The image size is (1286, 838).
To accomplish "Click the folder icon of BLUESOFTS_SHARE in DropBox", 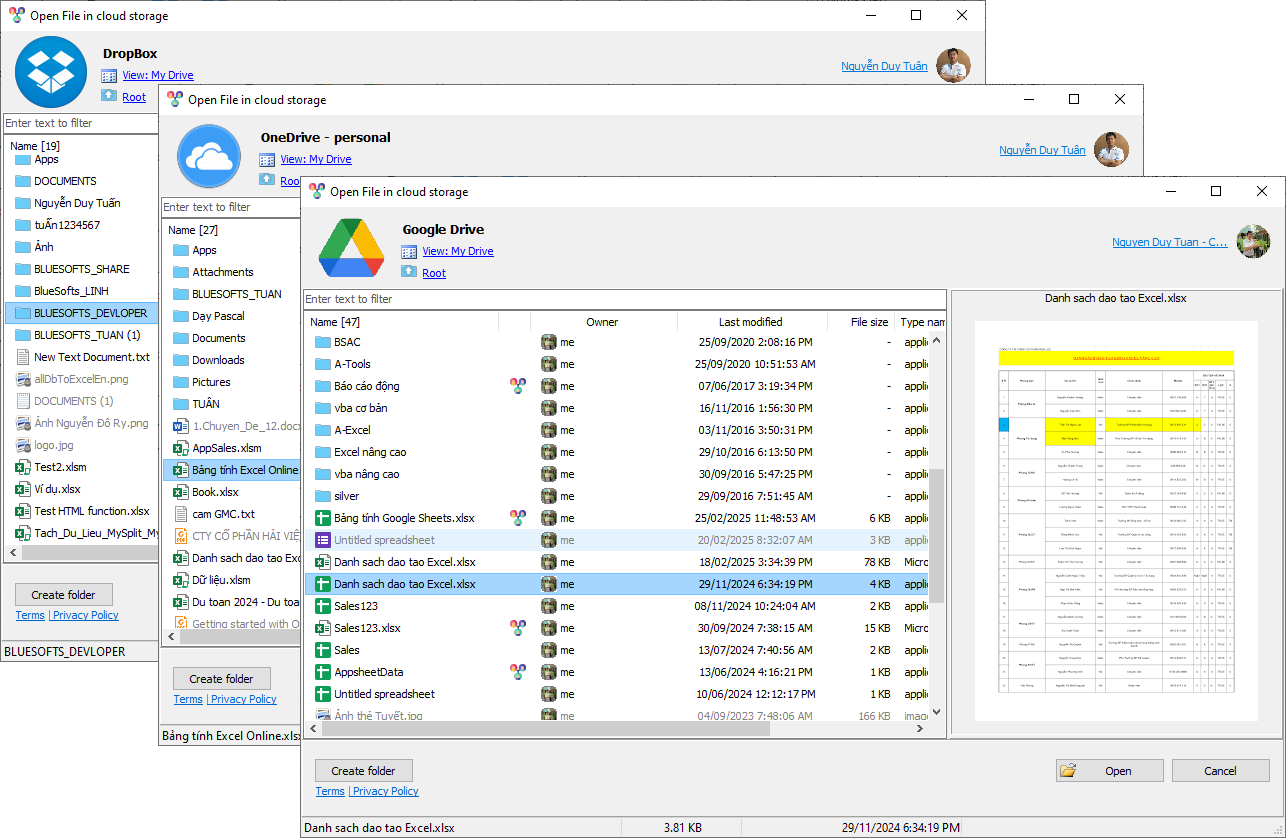I will 23,269.
